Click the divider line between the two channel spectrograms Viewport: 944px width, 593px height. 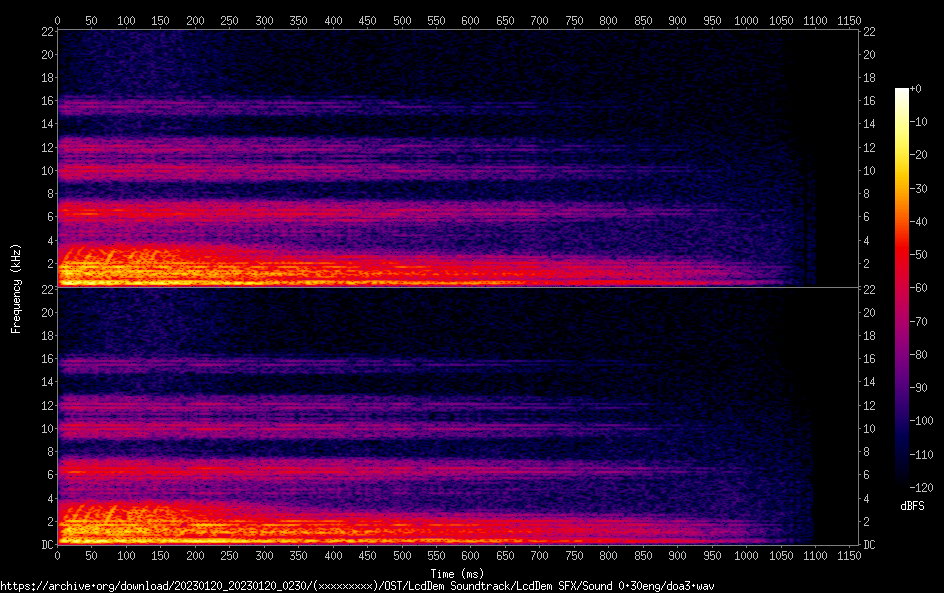coord(456,287)
